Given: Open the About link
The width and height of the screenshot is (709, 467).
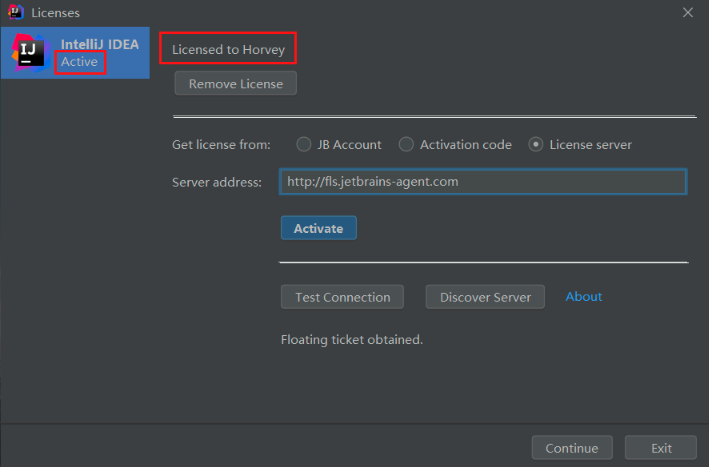Looking at the screenshot, I should (x=584, y=297).
